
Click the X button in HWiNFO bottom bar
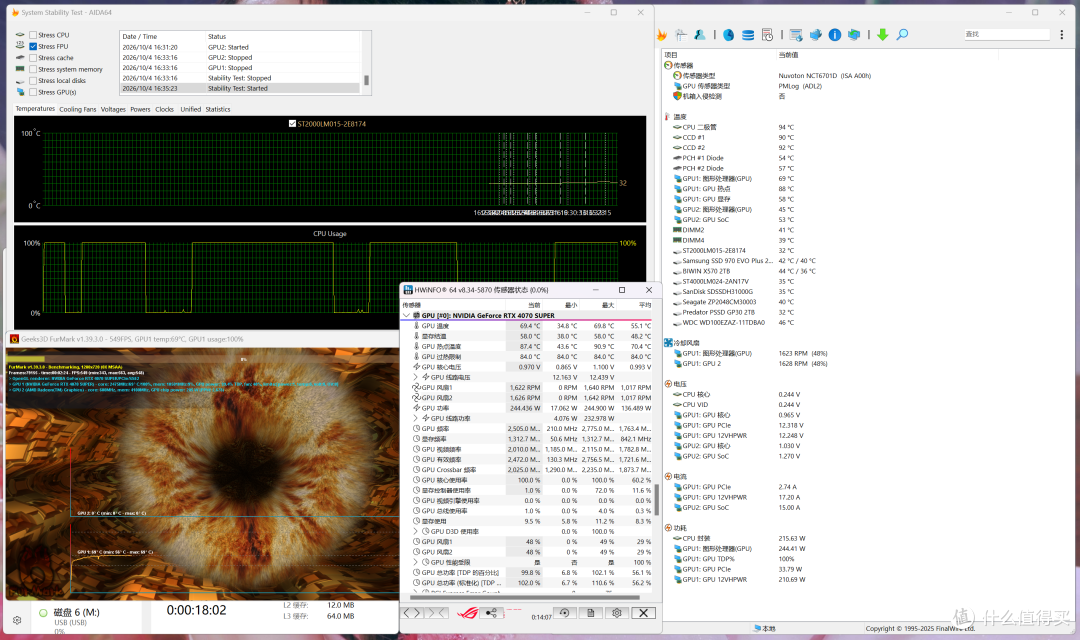(643, 612)
